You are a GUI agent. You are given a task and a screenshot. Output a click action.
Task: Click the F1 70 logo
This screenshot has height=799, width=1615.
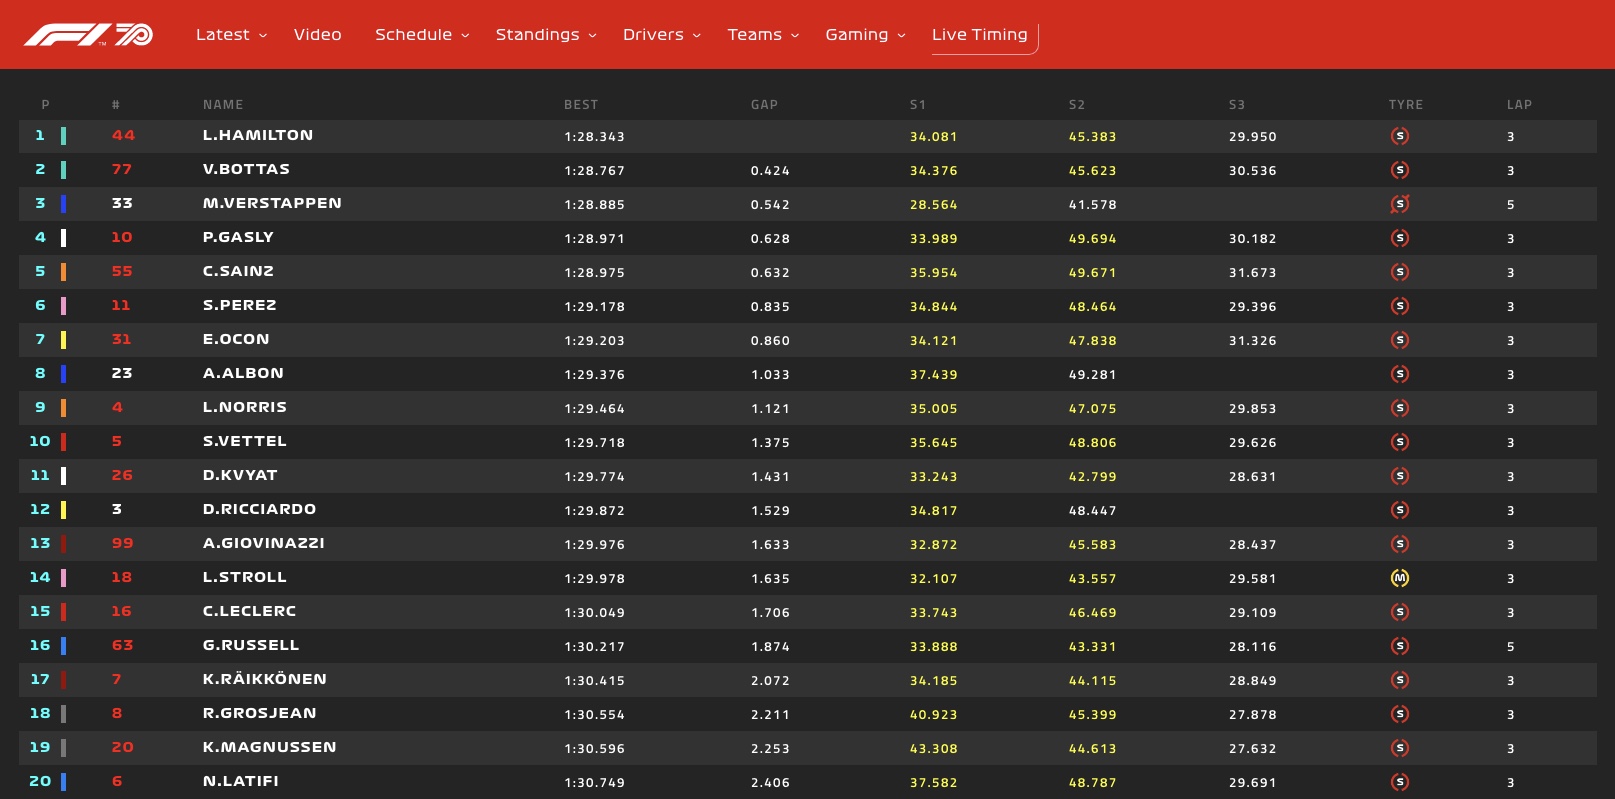[x=88, y=35]
